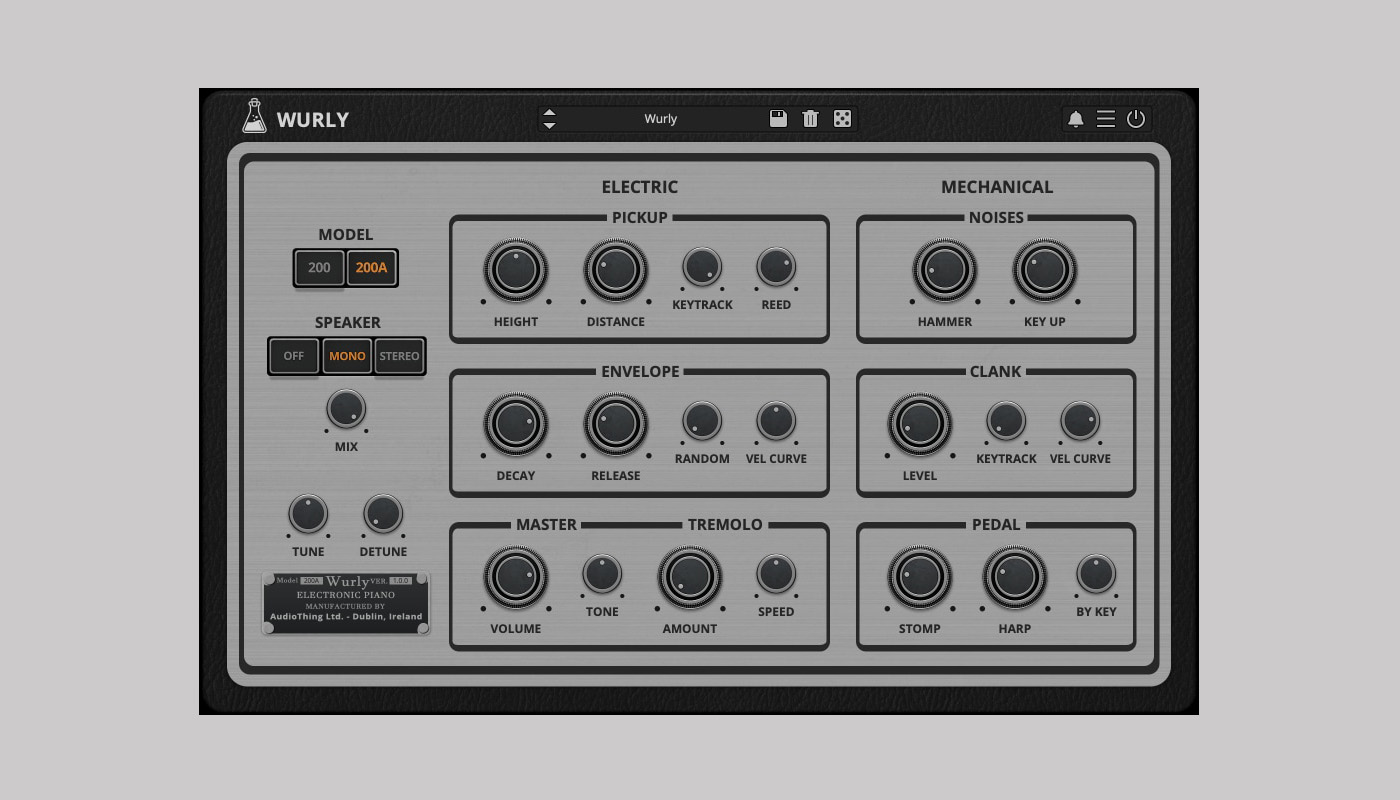
Task: Click the pickup DISTANCE knob
Action: [616, 270]
